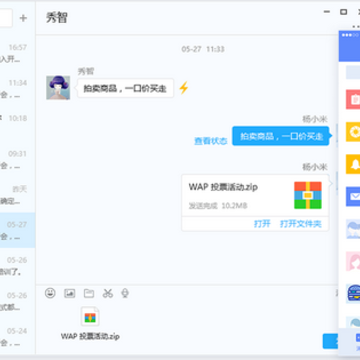
Task: Select the conversation timed 16:57 in list
Action: click(18, 53)
